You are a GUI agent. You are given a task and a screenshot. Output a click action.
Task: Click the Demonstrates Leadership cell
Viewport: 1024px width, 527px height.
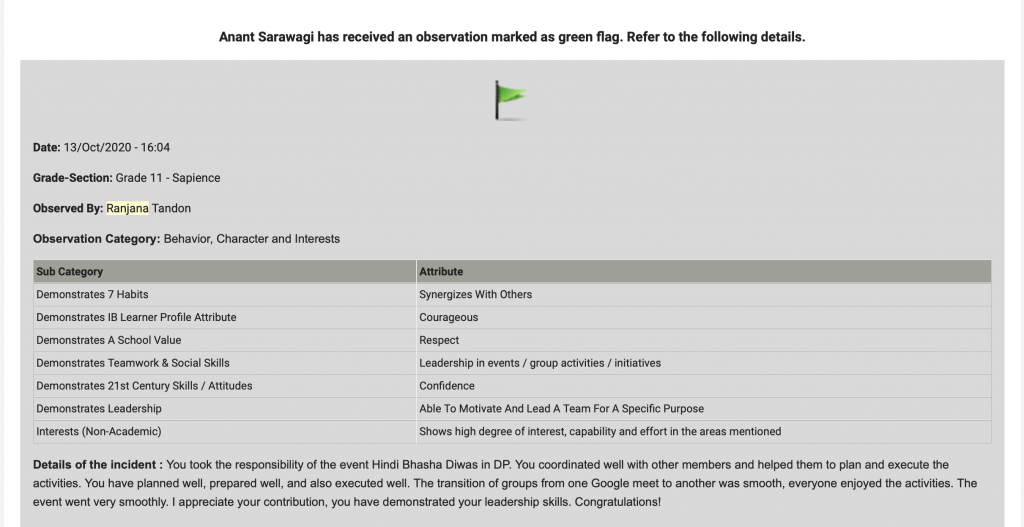coord(225,409)
